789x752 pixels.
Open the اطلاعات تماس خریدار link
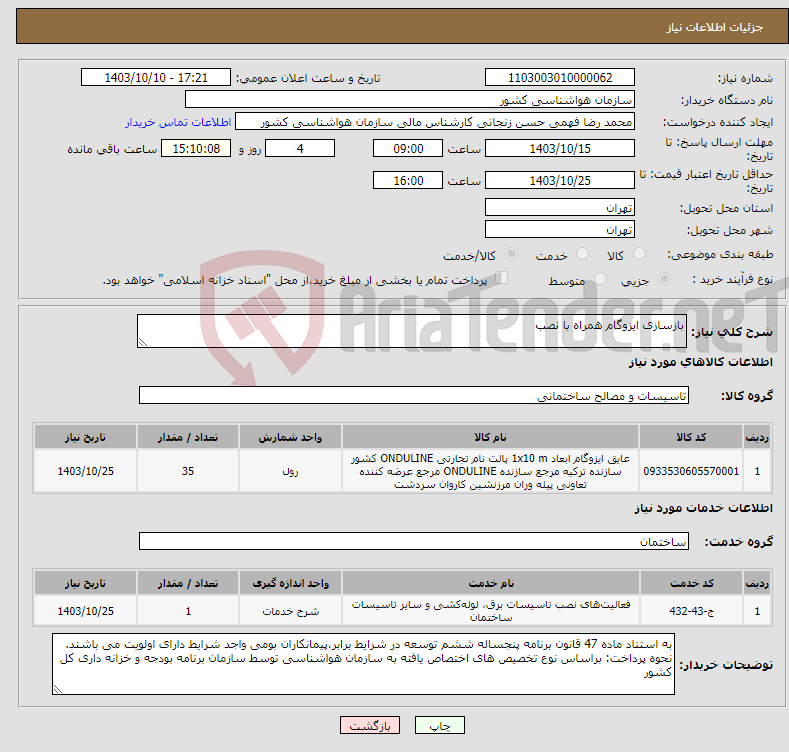point(178,122)
